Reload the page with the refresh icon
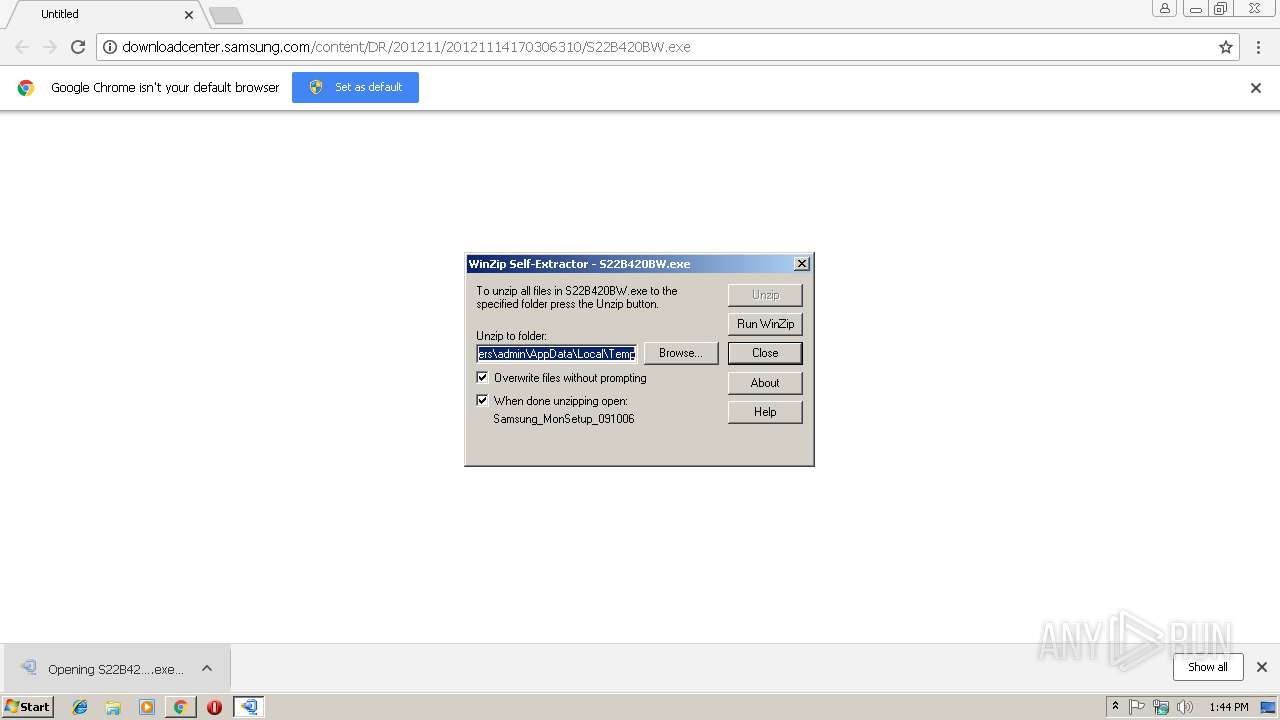 [x=78, y=47]
